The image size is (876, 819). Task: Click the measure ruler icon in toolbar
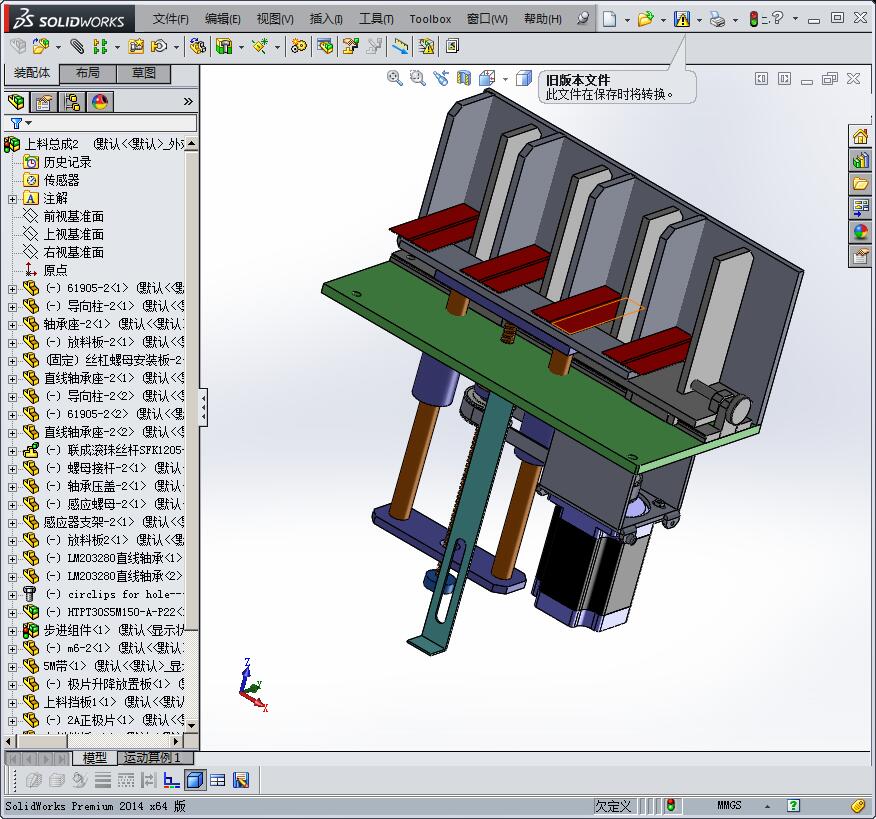[400, 46]
